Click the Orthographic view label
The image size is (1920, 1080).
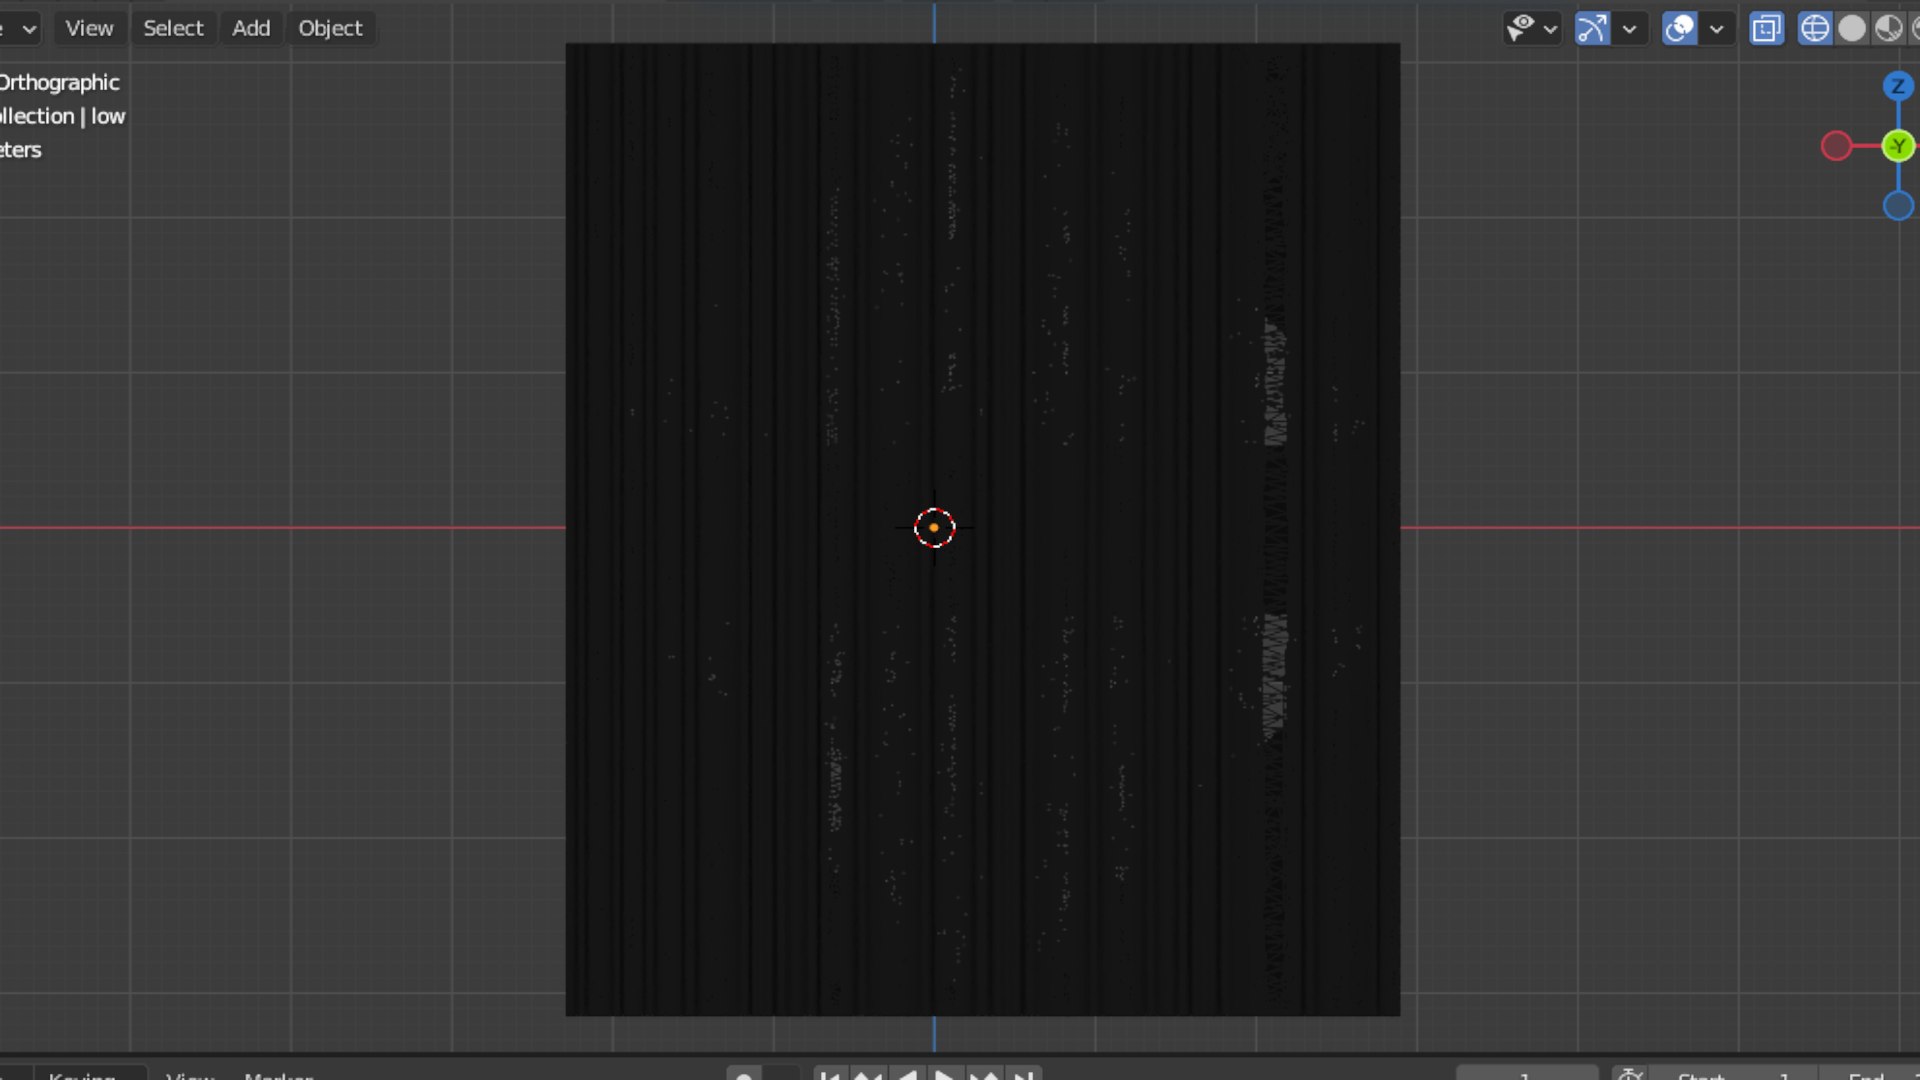pos(60,82)
